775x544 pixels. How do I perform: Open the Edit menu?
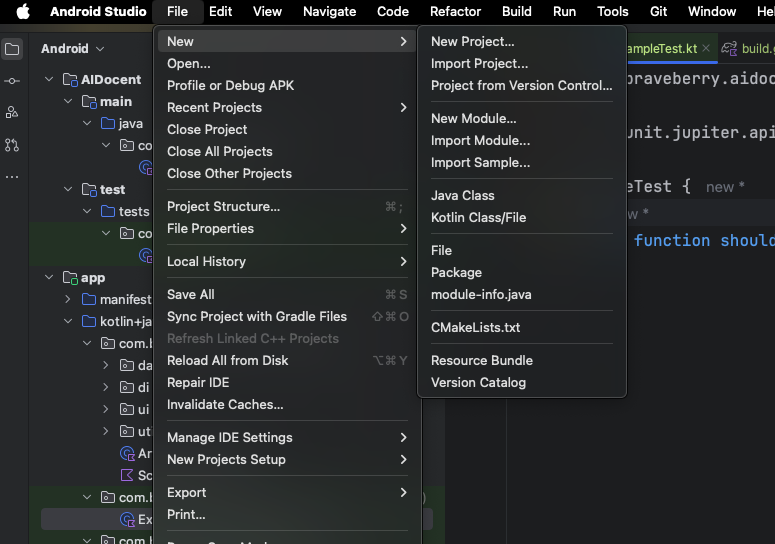pos(220,11)
